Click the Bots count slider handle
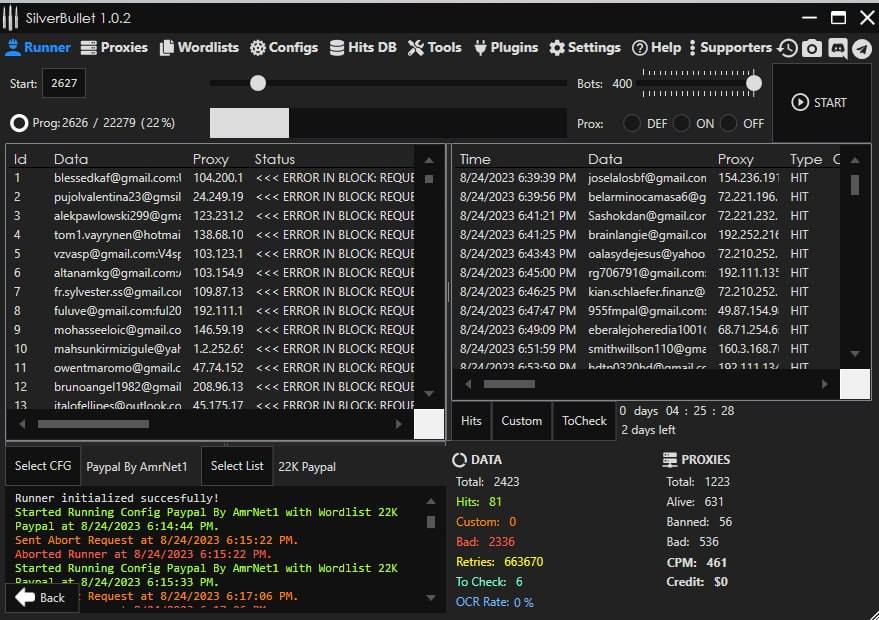This screenshot has height=620, width=879. (754, 83)
